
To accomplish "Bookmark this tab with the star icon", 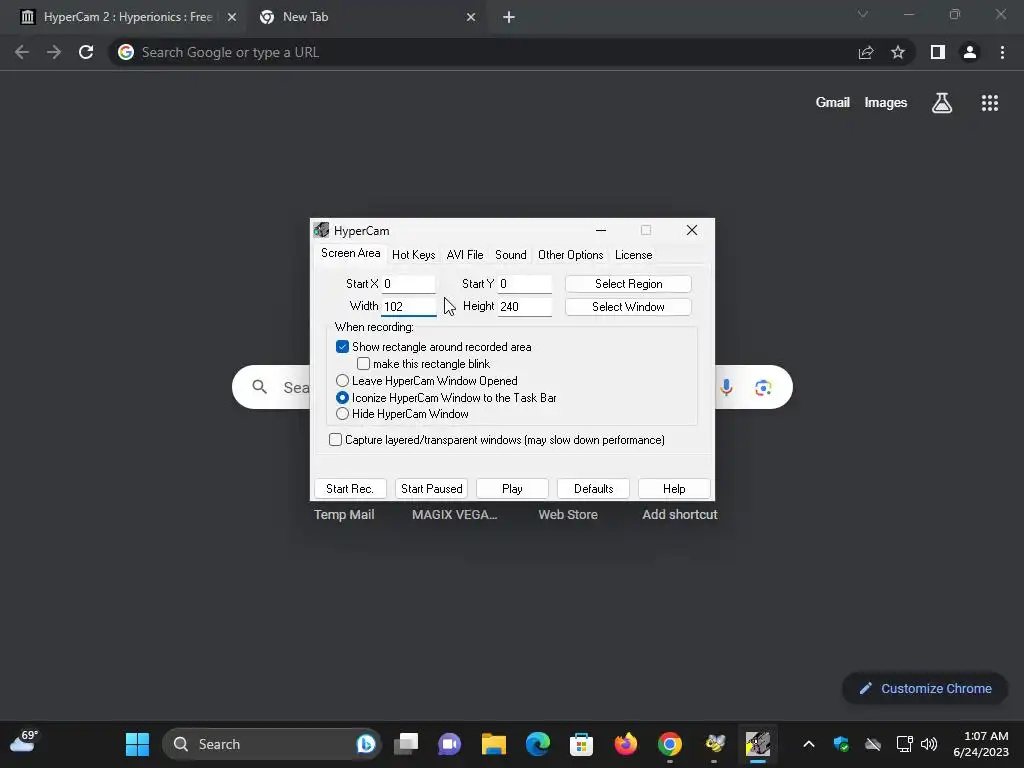I will click(x=898, y=52).
